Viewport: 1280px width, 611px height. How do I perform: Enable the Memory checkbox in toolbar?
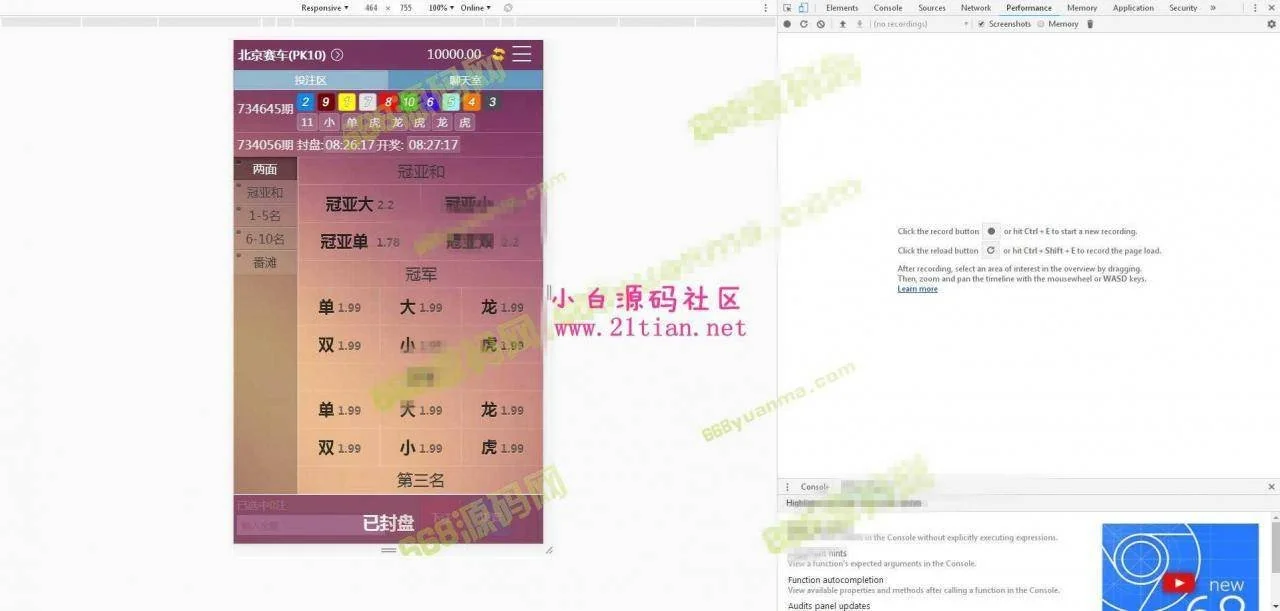click(x=1041, y=24)
